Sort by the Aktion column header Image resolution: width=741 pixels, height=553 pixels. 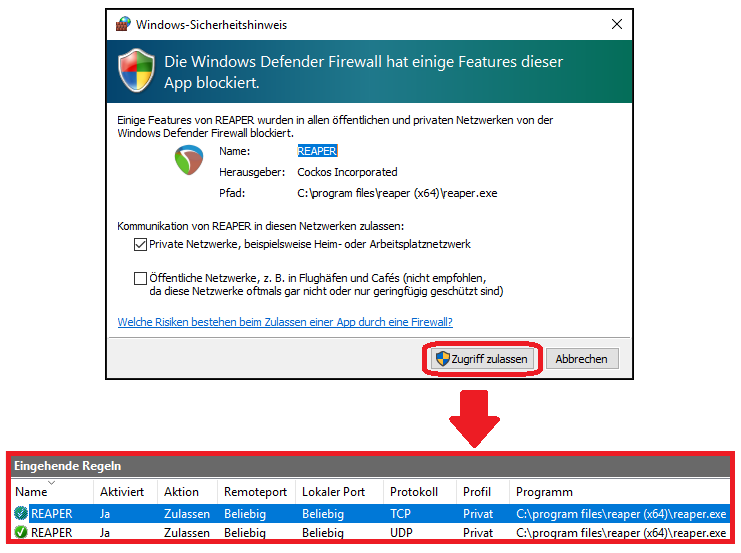point(181,492)
